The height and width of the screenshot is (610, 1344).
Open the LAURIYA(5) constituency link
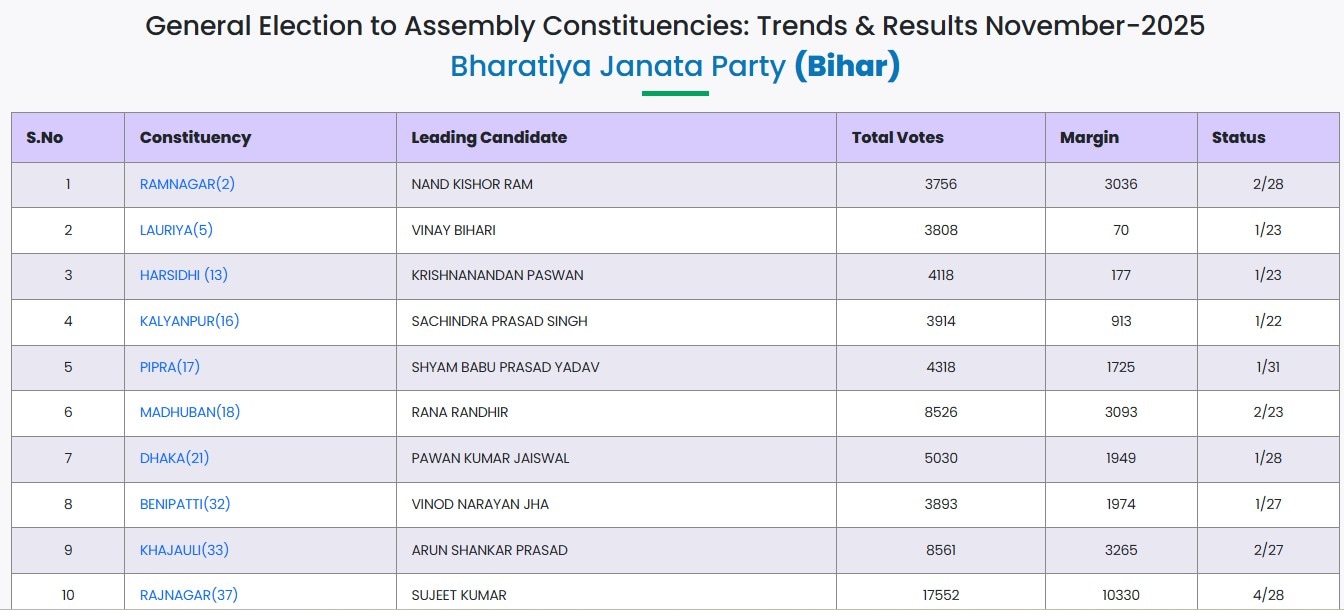click(176, 230)
